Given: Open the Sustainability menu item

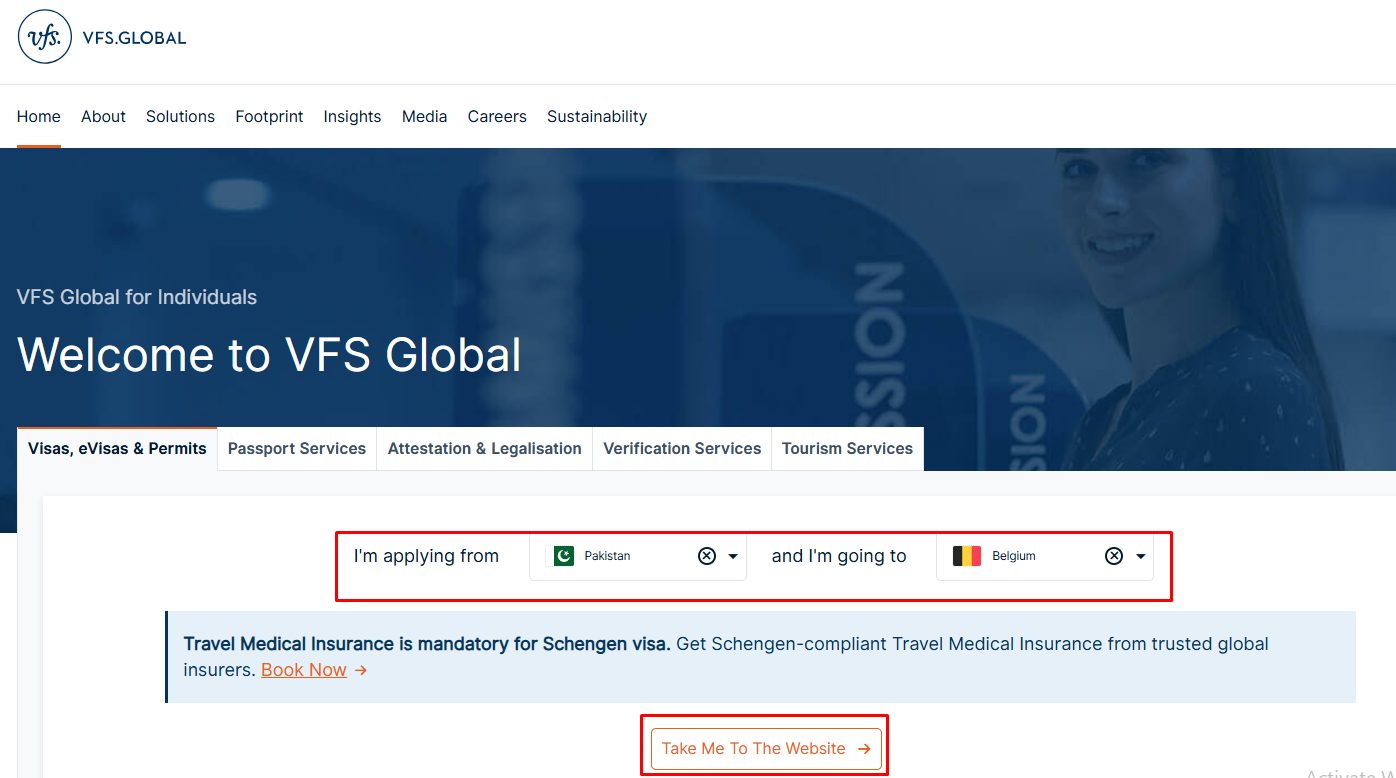Looking at the screenshot, I should tap(597, 116).
